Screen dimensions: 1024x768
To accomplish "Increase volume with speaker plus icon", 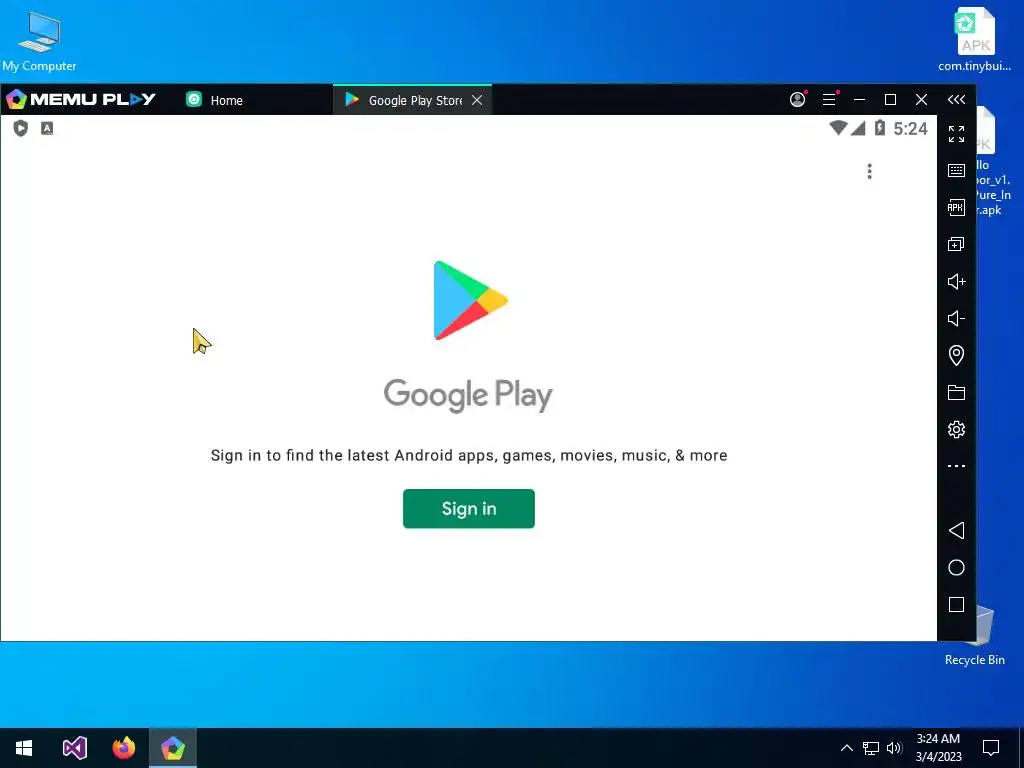I will (956, 281).
